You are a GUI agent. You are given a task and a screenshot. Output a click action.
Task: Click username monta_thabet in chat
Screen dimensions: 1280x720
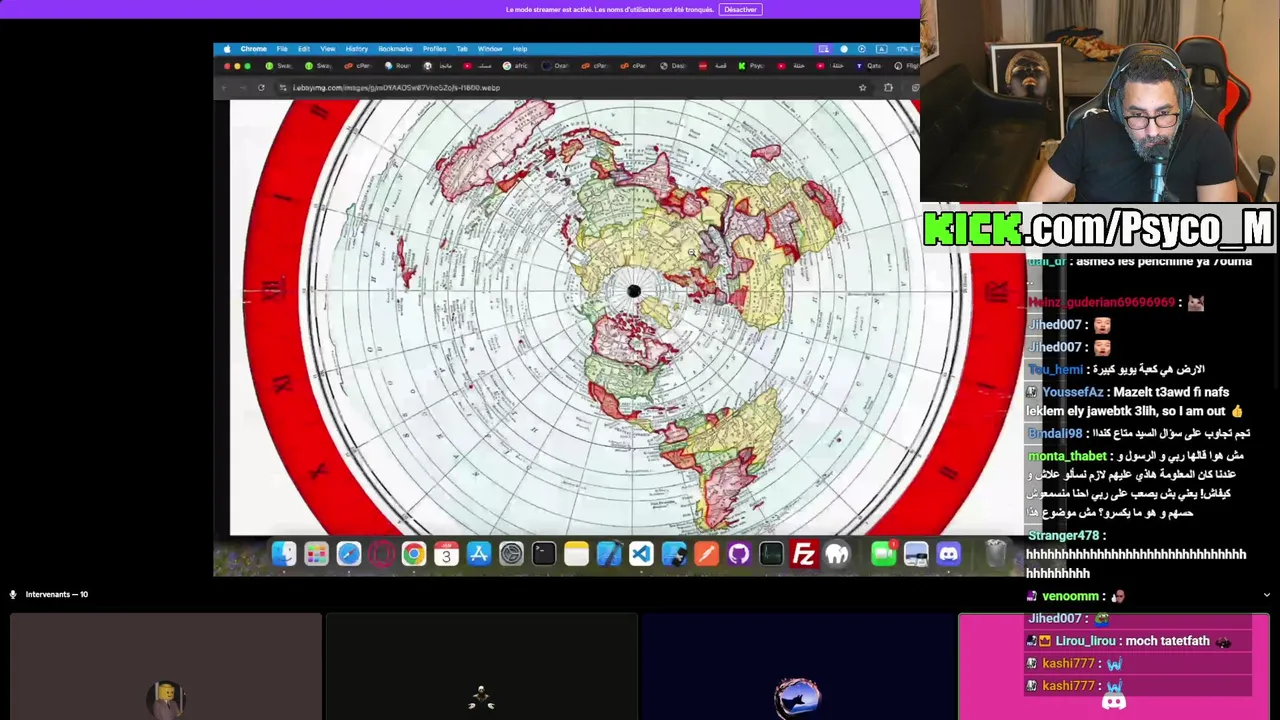pyautogui.click(x=1067, y=456)
